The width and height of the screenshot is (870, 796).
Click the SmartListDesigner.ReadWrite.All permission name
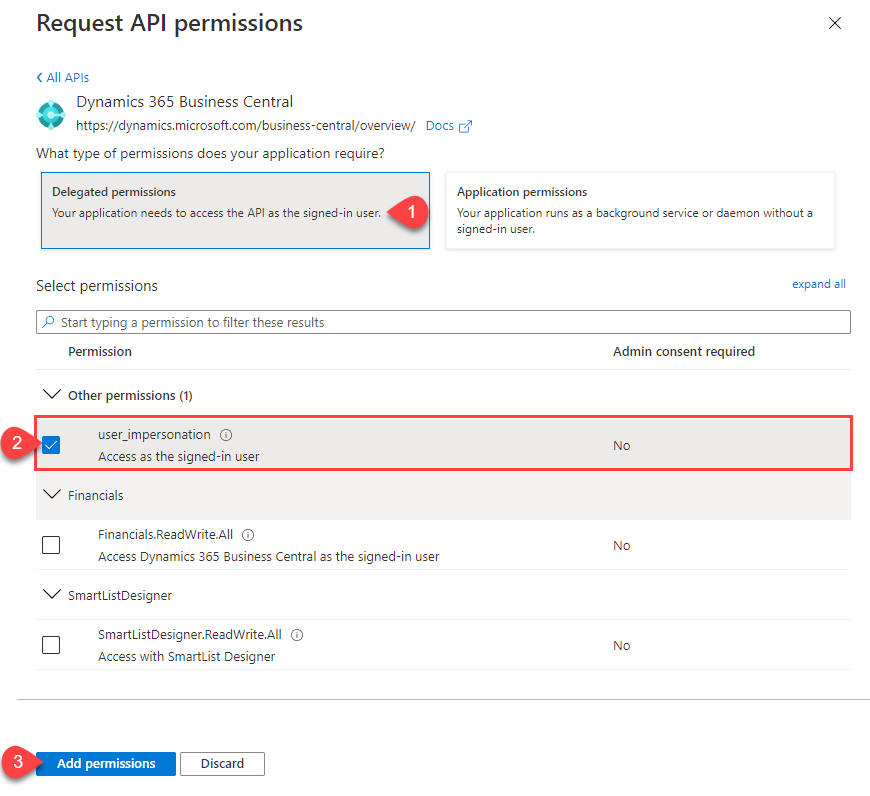pyautogui.click(x=190, y=635)
